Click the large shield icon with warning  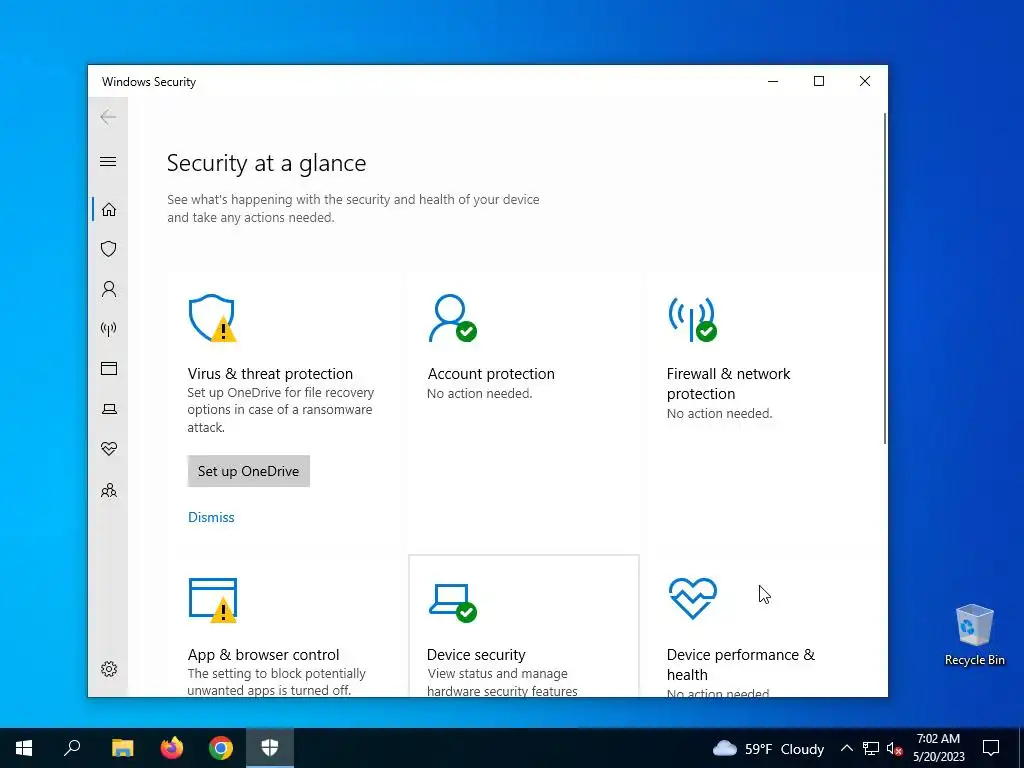212,318
